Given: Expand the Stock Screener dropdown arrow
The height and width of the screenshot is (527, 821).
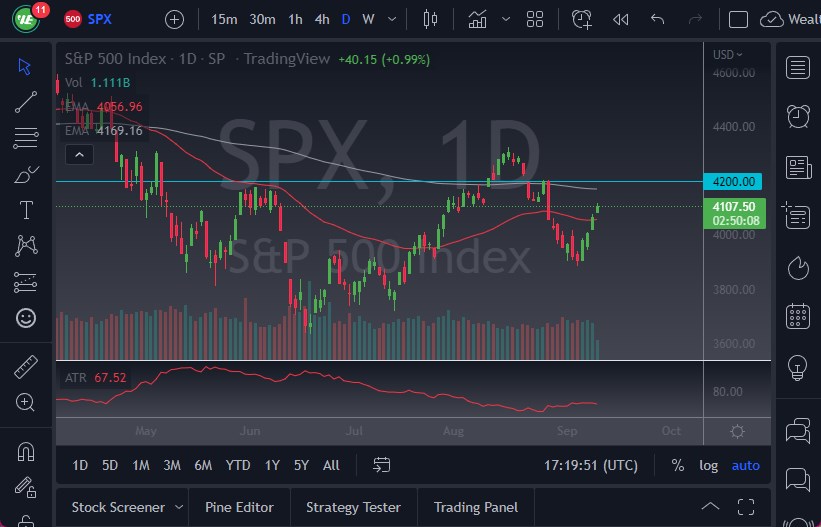Looking at the screenshot, I should 179,507.
